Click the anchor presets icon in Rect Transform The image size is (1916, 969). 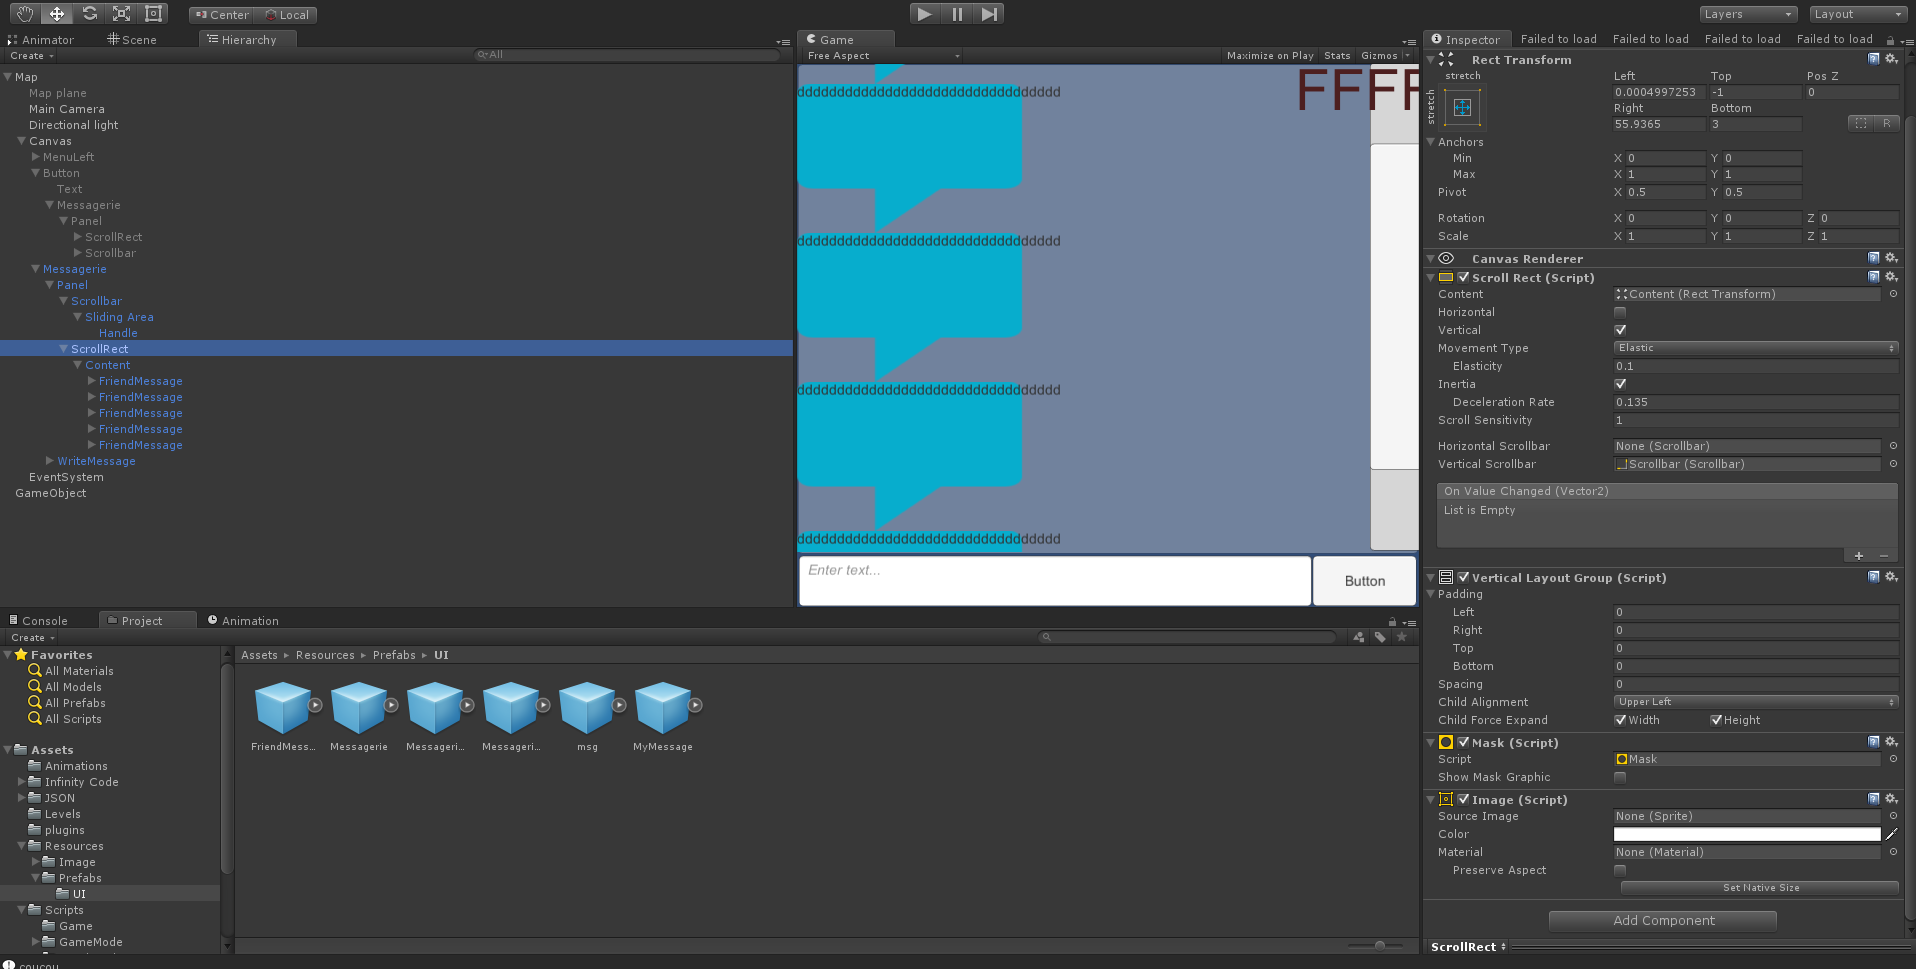click(x=1462, y=107)
